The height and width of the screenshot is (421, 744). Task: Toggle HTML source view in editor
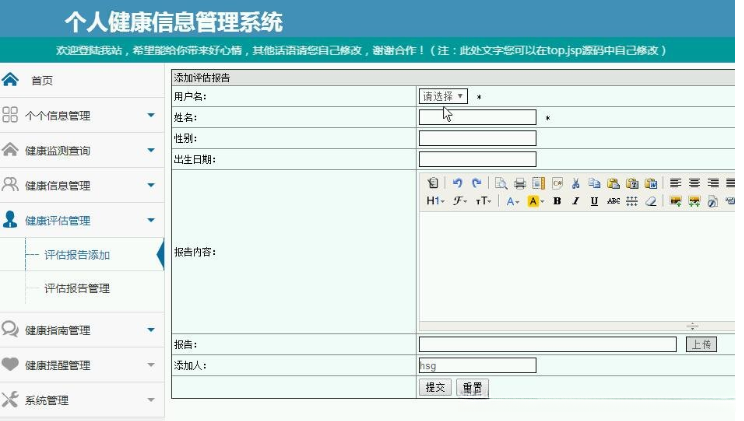tap(432, 183)
